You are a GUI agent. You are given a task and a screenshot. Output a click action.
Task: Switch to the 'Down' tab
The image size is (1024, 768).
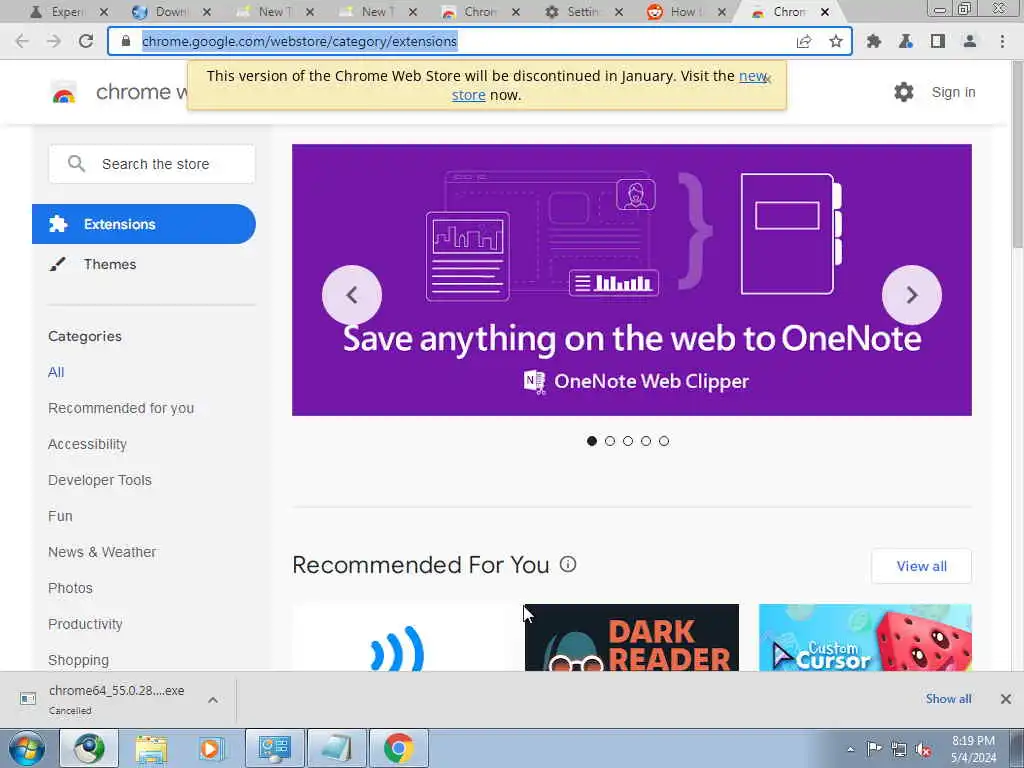click(171, 12)
